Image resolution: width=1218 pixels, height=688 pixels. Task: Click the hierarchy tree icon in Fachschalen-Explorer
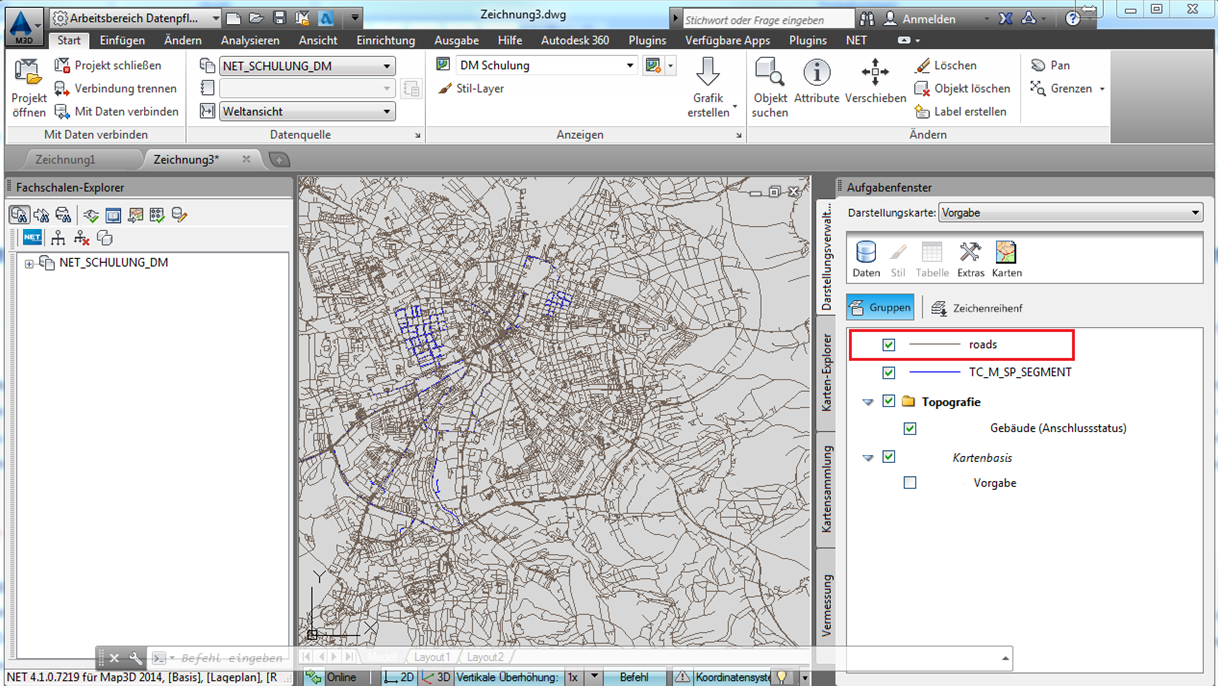[x=58, y=238]
